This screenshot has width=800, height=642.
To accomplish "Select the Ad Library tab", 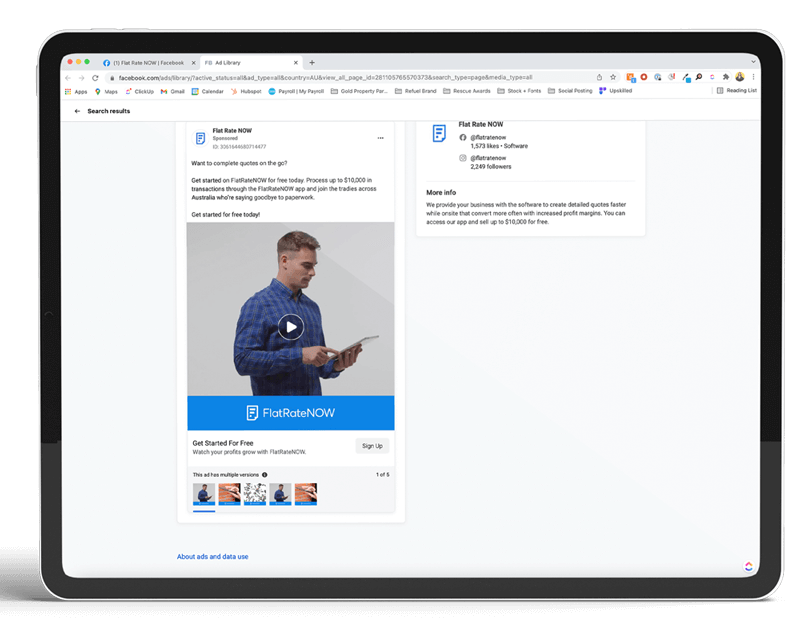I will pyautogui.click(x=251, y=63).
